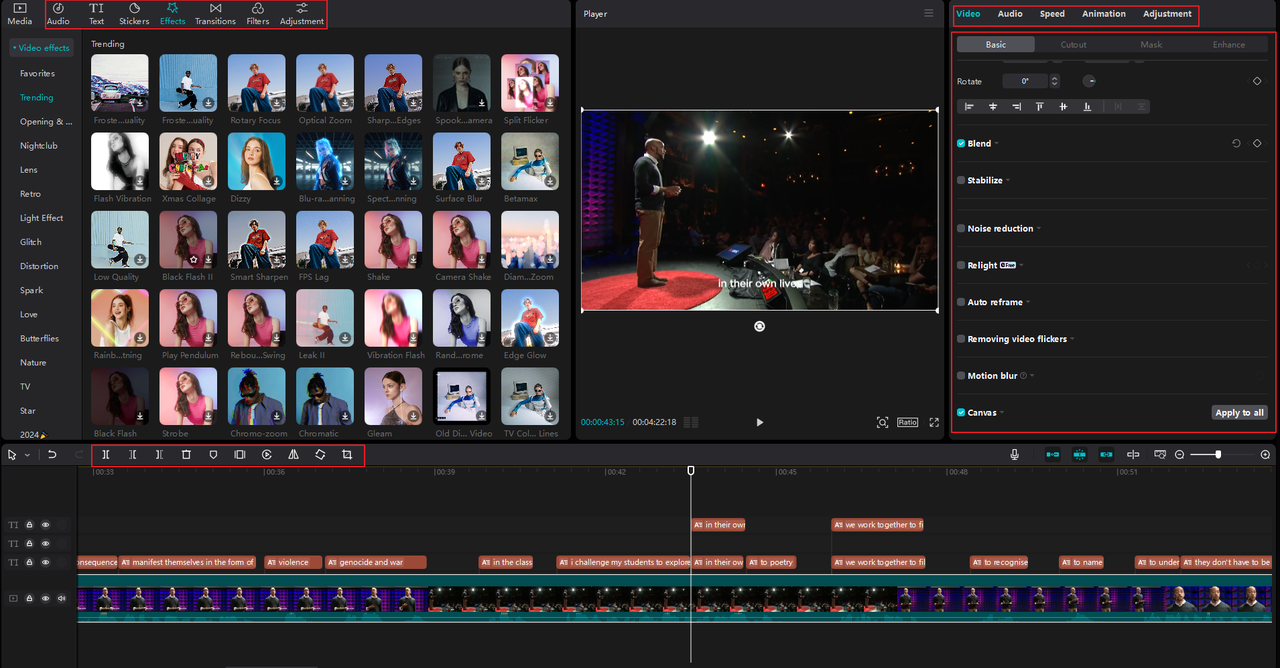
Task: Open the Favorites effects category
Action: (37, 73)
